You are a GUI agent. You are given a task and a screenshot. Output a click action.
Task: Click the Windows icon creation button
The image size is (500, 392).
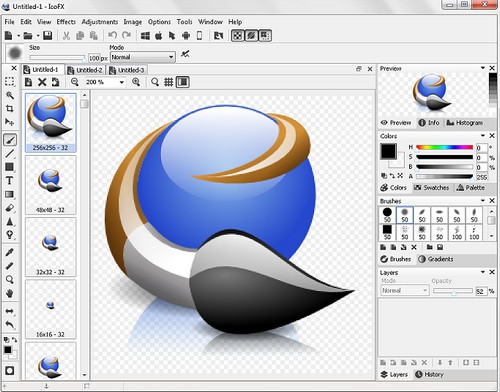coord(145,36)
